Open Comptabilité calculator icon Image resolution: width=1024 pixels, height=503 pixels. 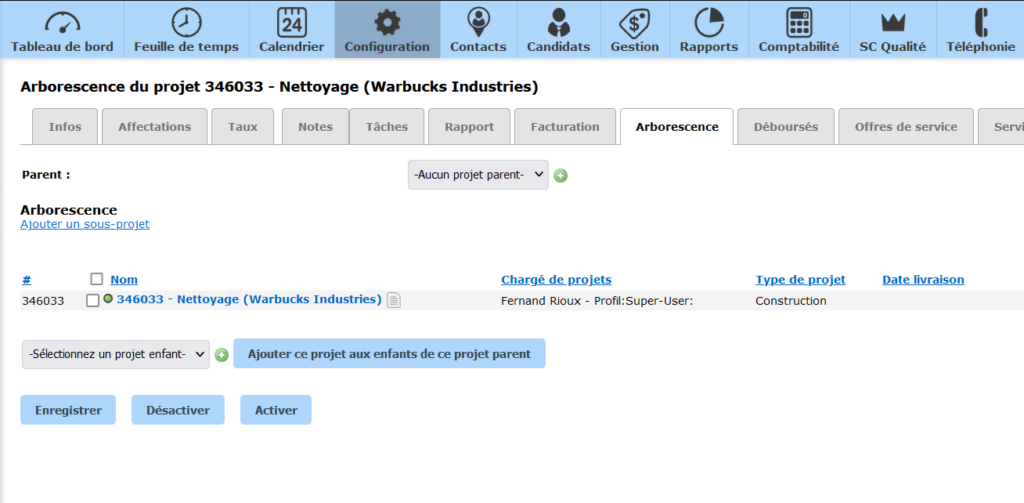click(x=798, y=23)
